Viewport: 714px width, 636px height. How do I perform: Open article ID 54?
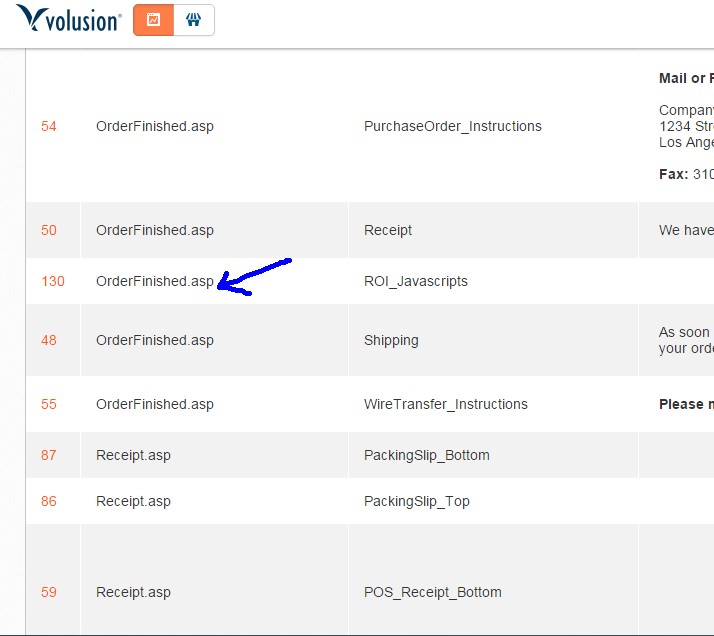pos(49,126)
